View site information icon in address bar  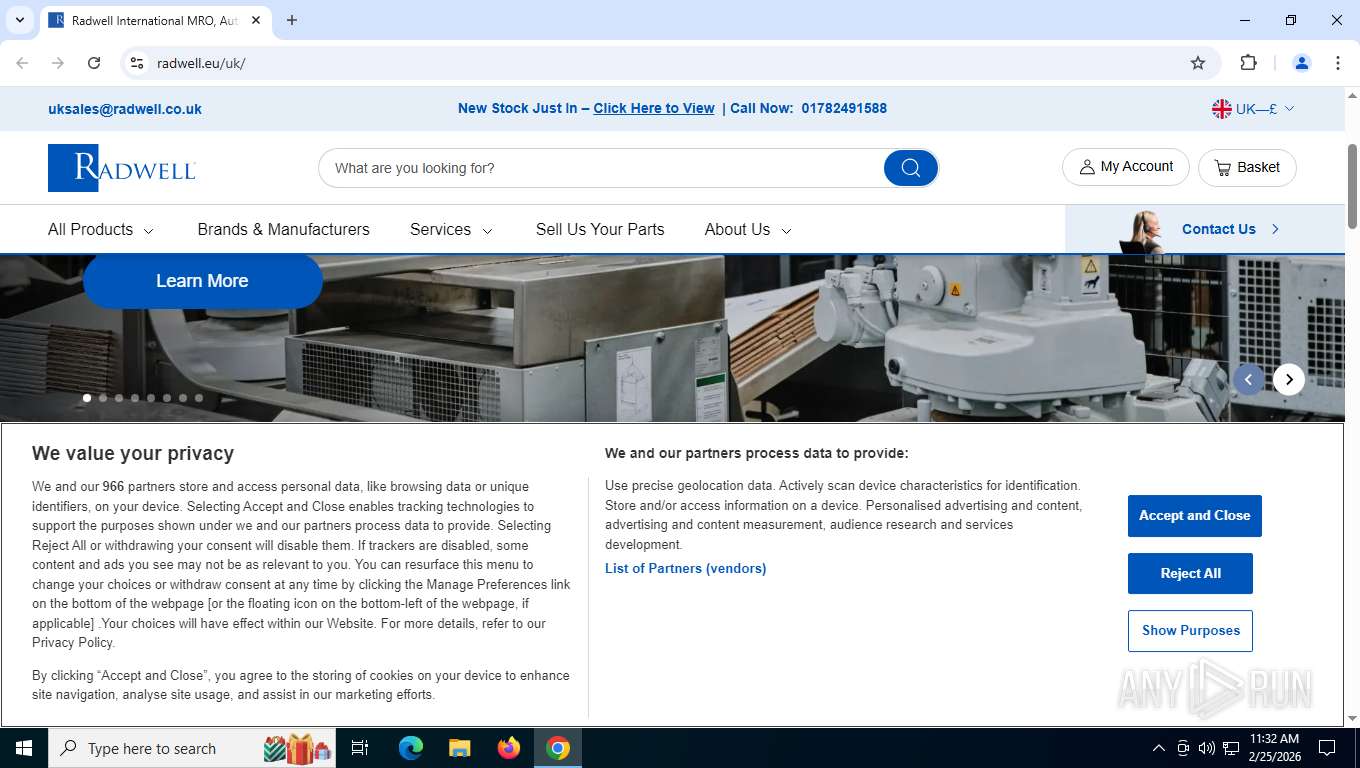point(137,63)
